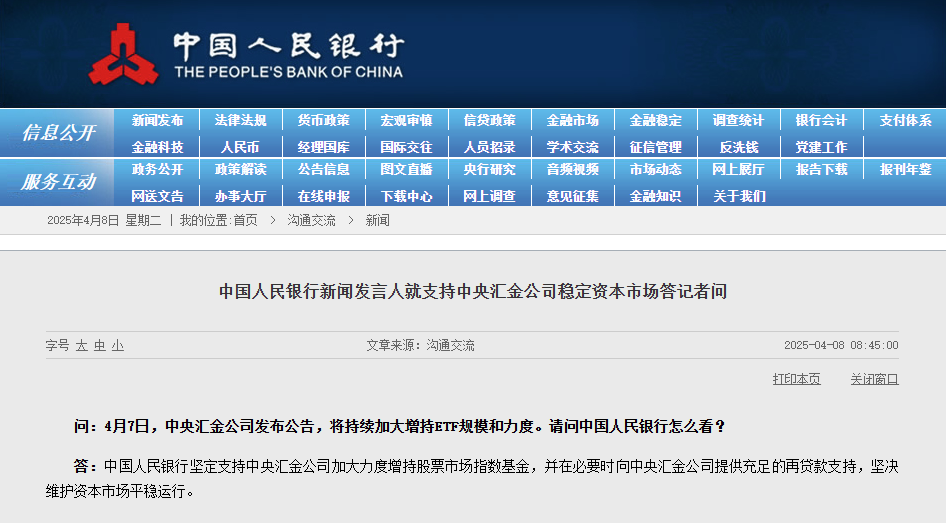Click the 首页 breadcrumb link
This screenshot has height=523, width=946.
coord(245,220)
